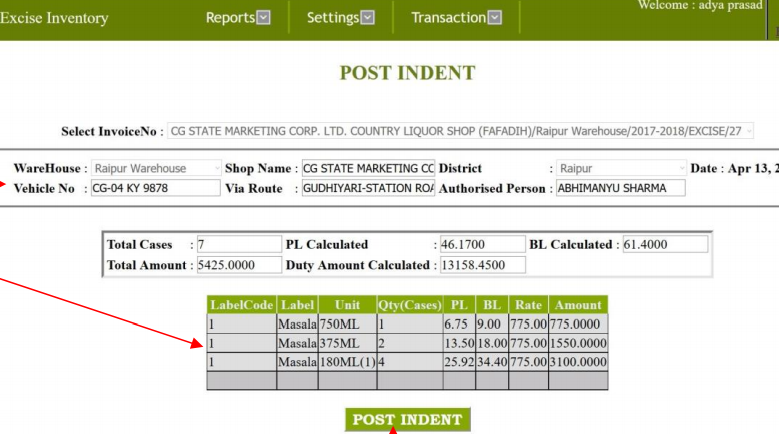The image size is (779, 434).
Task: Click the Duty Amount Calculated field
Action: tap(482, 265)
